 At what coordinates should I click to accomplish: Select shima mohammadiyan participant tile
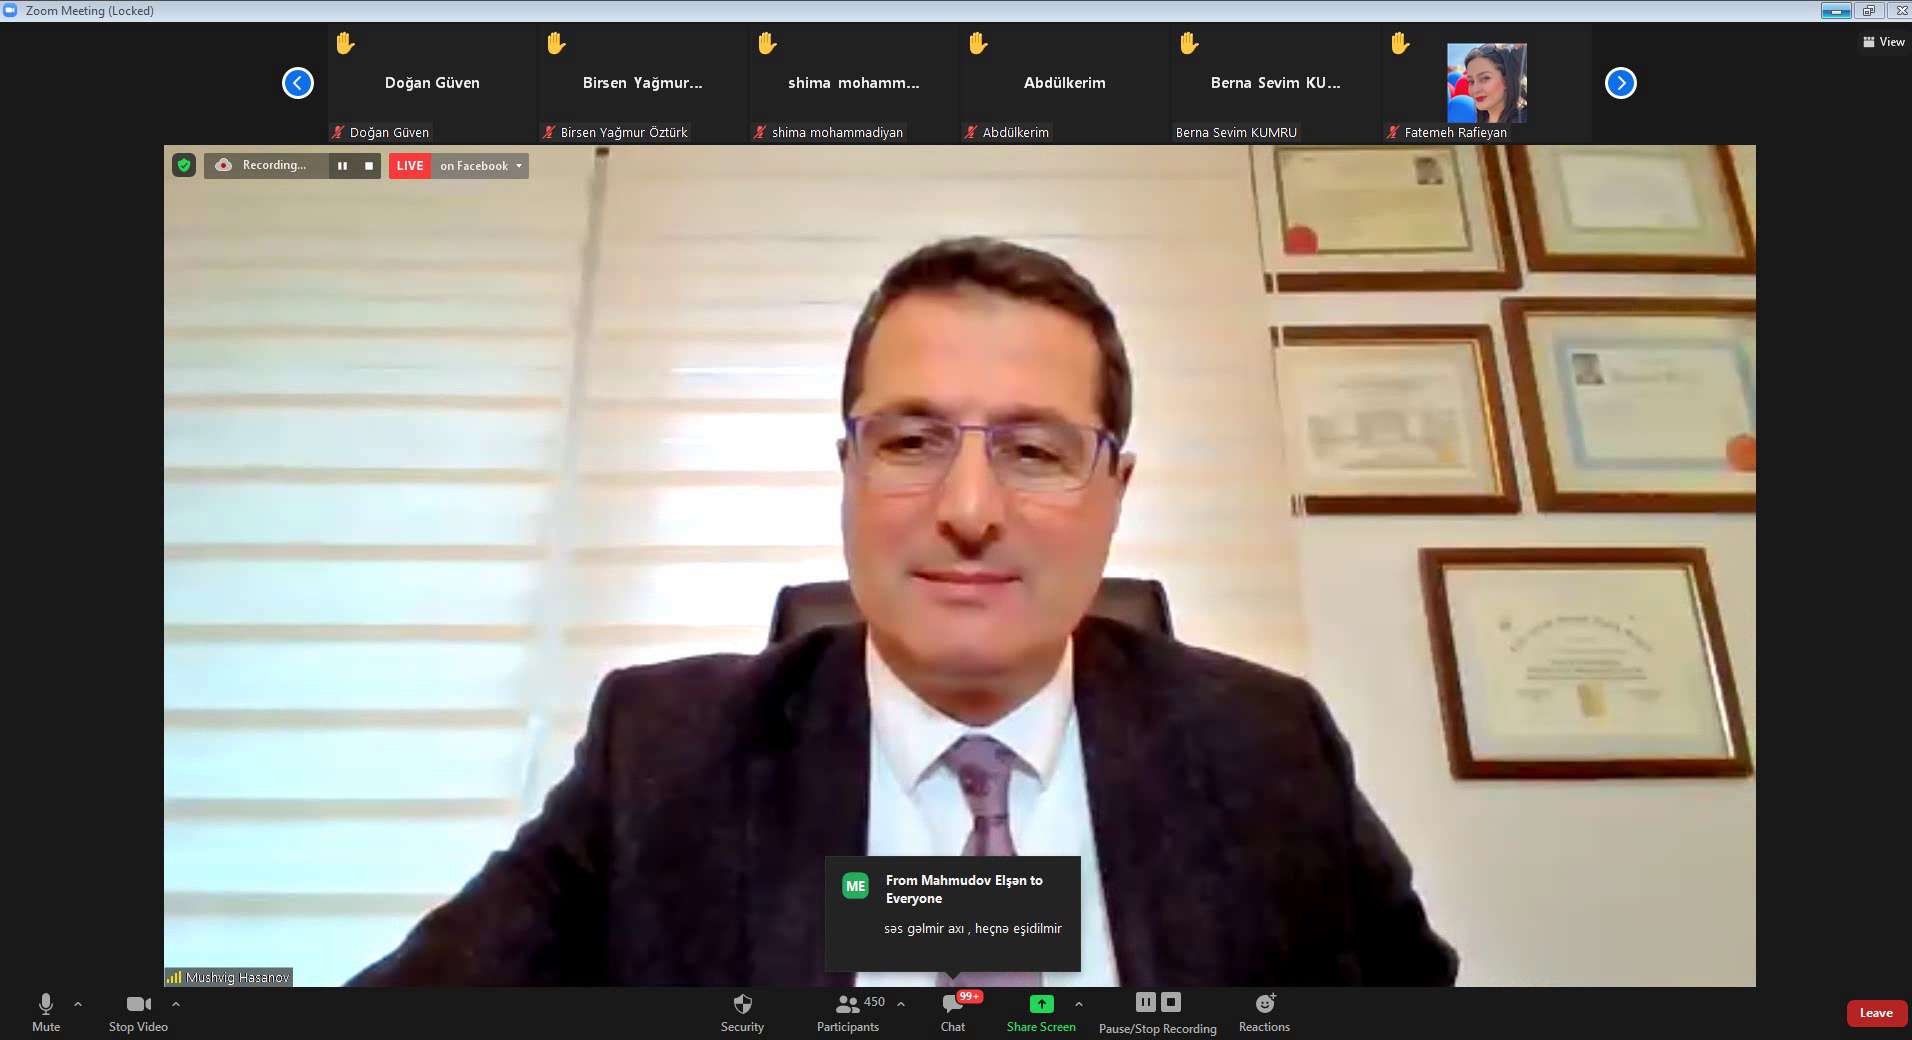click(854, 83)
